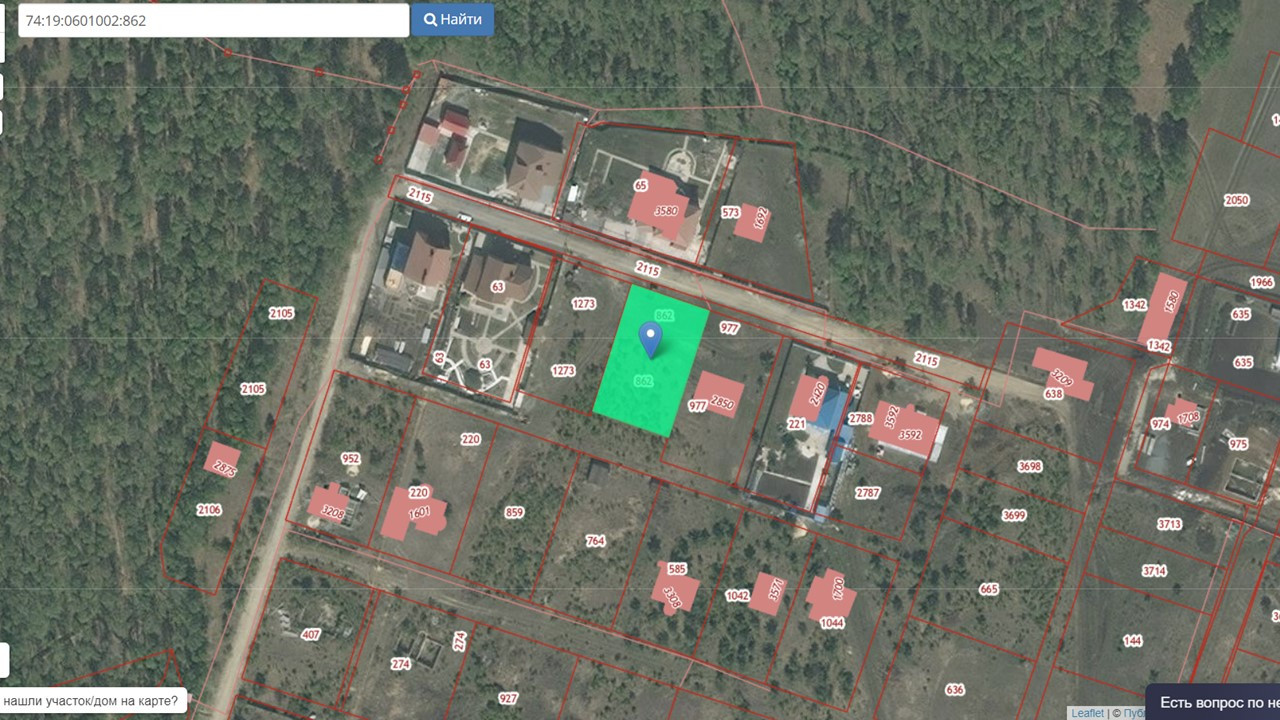Focus the cadastral number search field

point(214,20)
